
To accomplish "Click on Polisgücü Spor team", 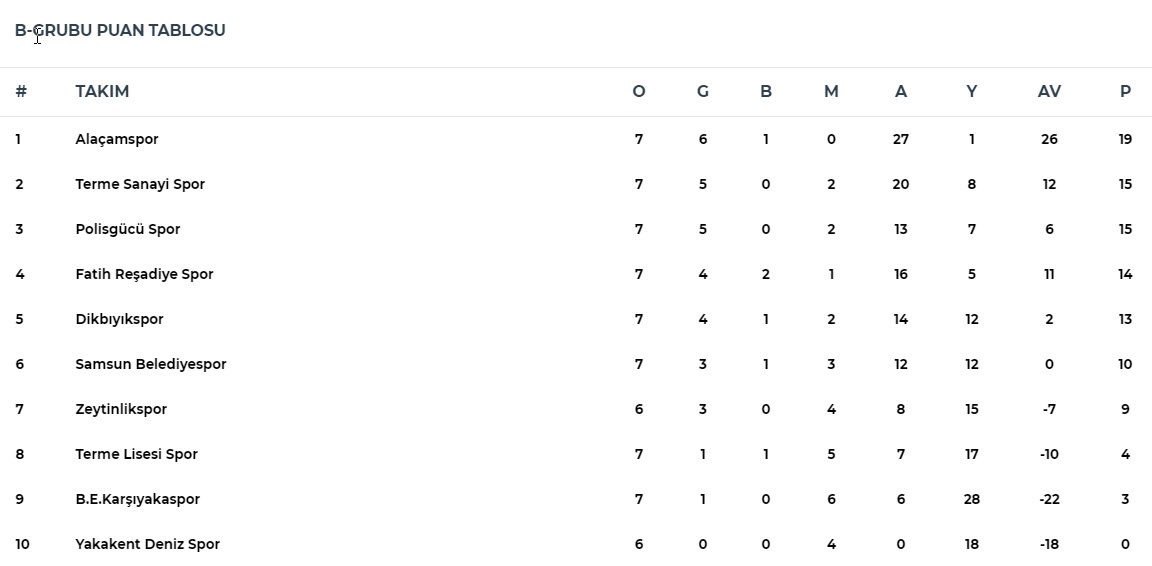I will click(x=128, y=229).
